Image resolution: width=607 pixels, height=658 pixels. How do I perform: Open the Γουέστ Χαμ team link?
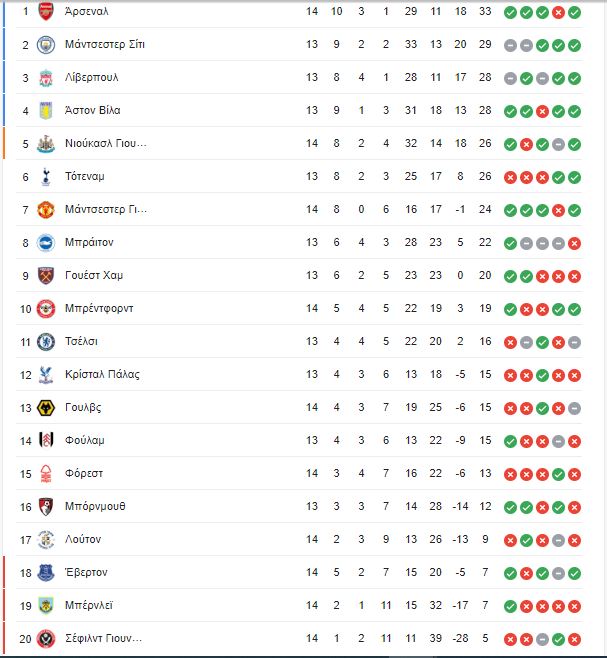pyautogui.click(x=94, y=275)
